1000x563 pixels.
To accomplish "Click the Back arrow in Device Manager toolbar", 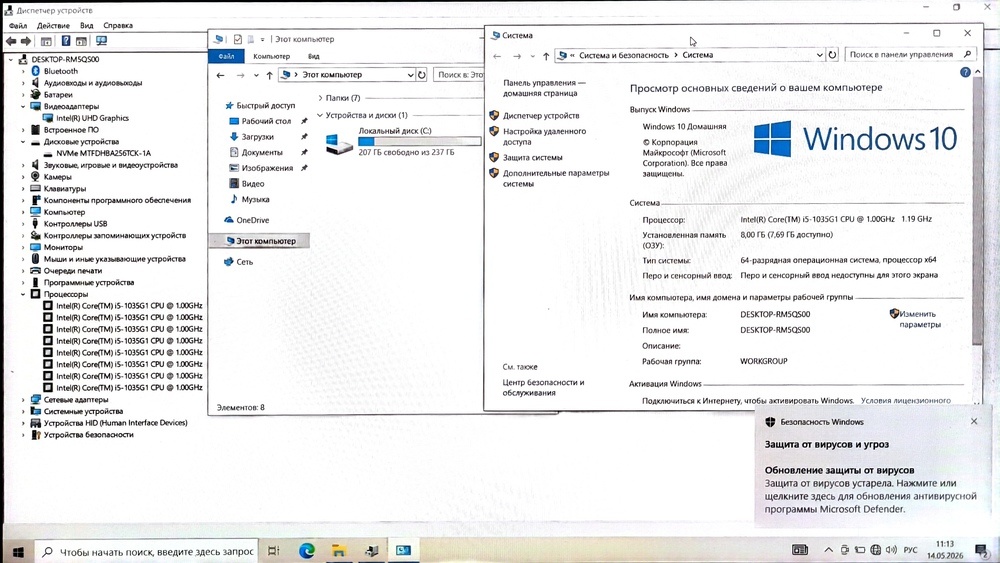I will pyautogui.click(x=11, y=41).
